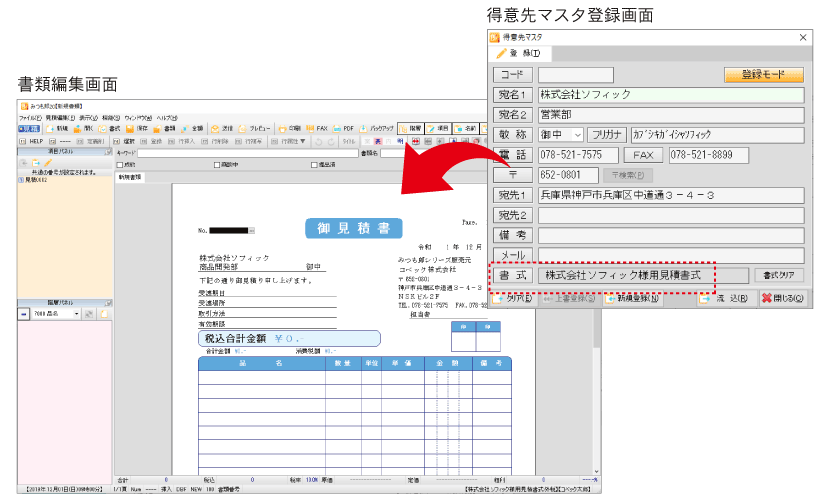This screenshot has width=830, height=500.
Task: Click the クリア(E) button in 得意先マスタ
Action: 513,298
